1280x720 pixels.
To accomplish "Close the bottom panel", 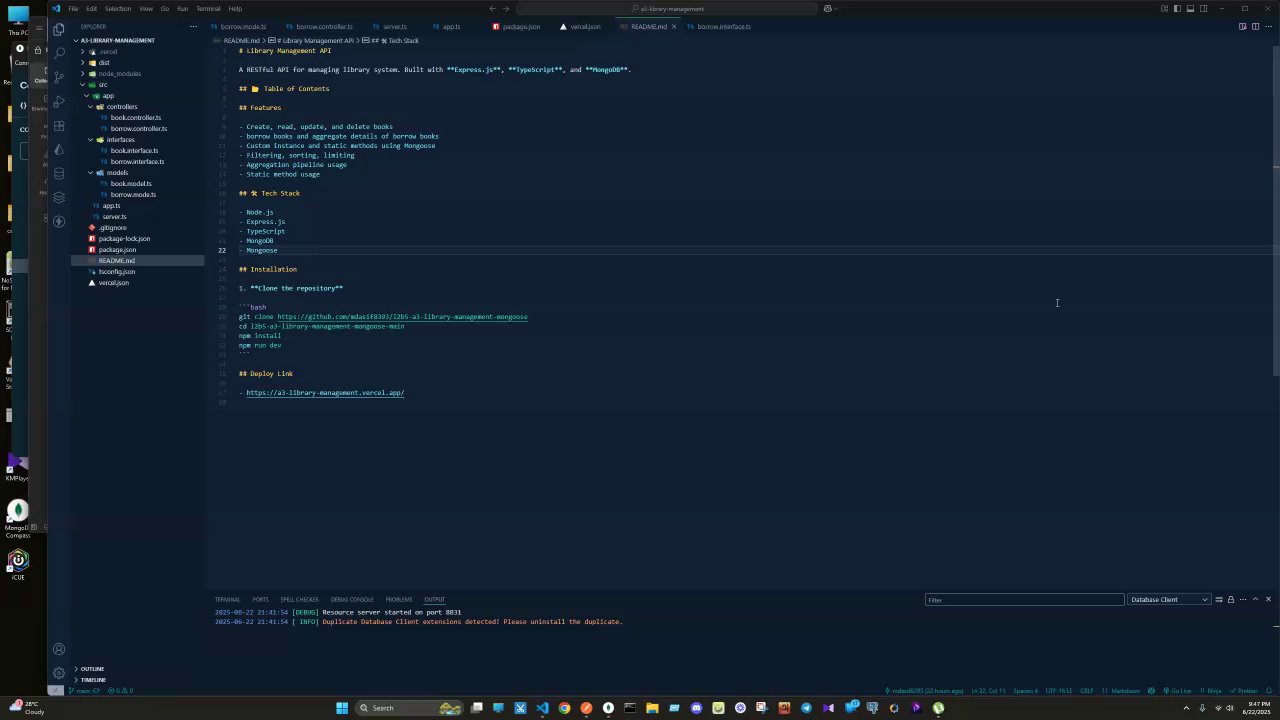I will coord(1268,600).
